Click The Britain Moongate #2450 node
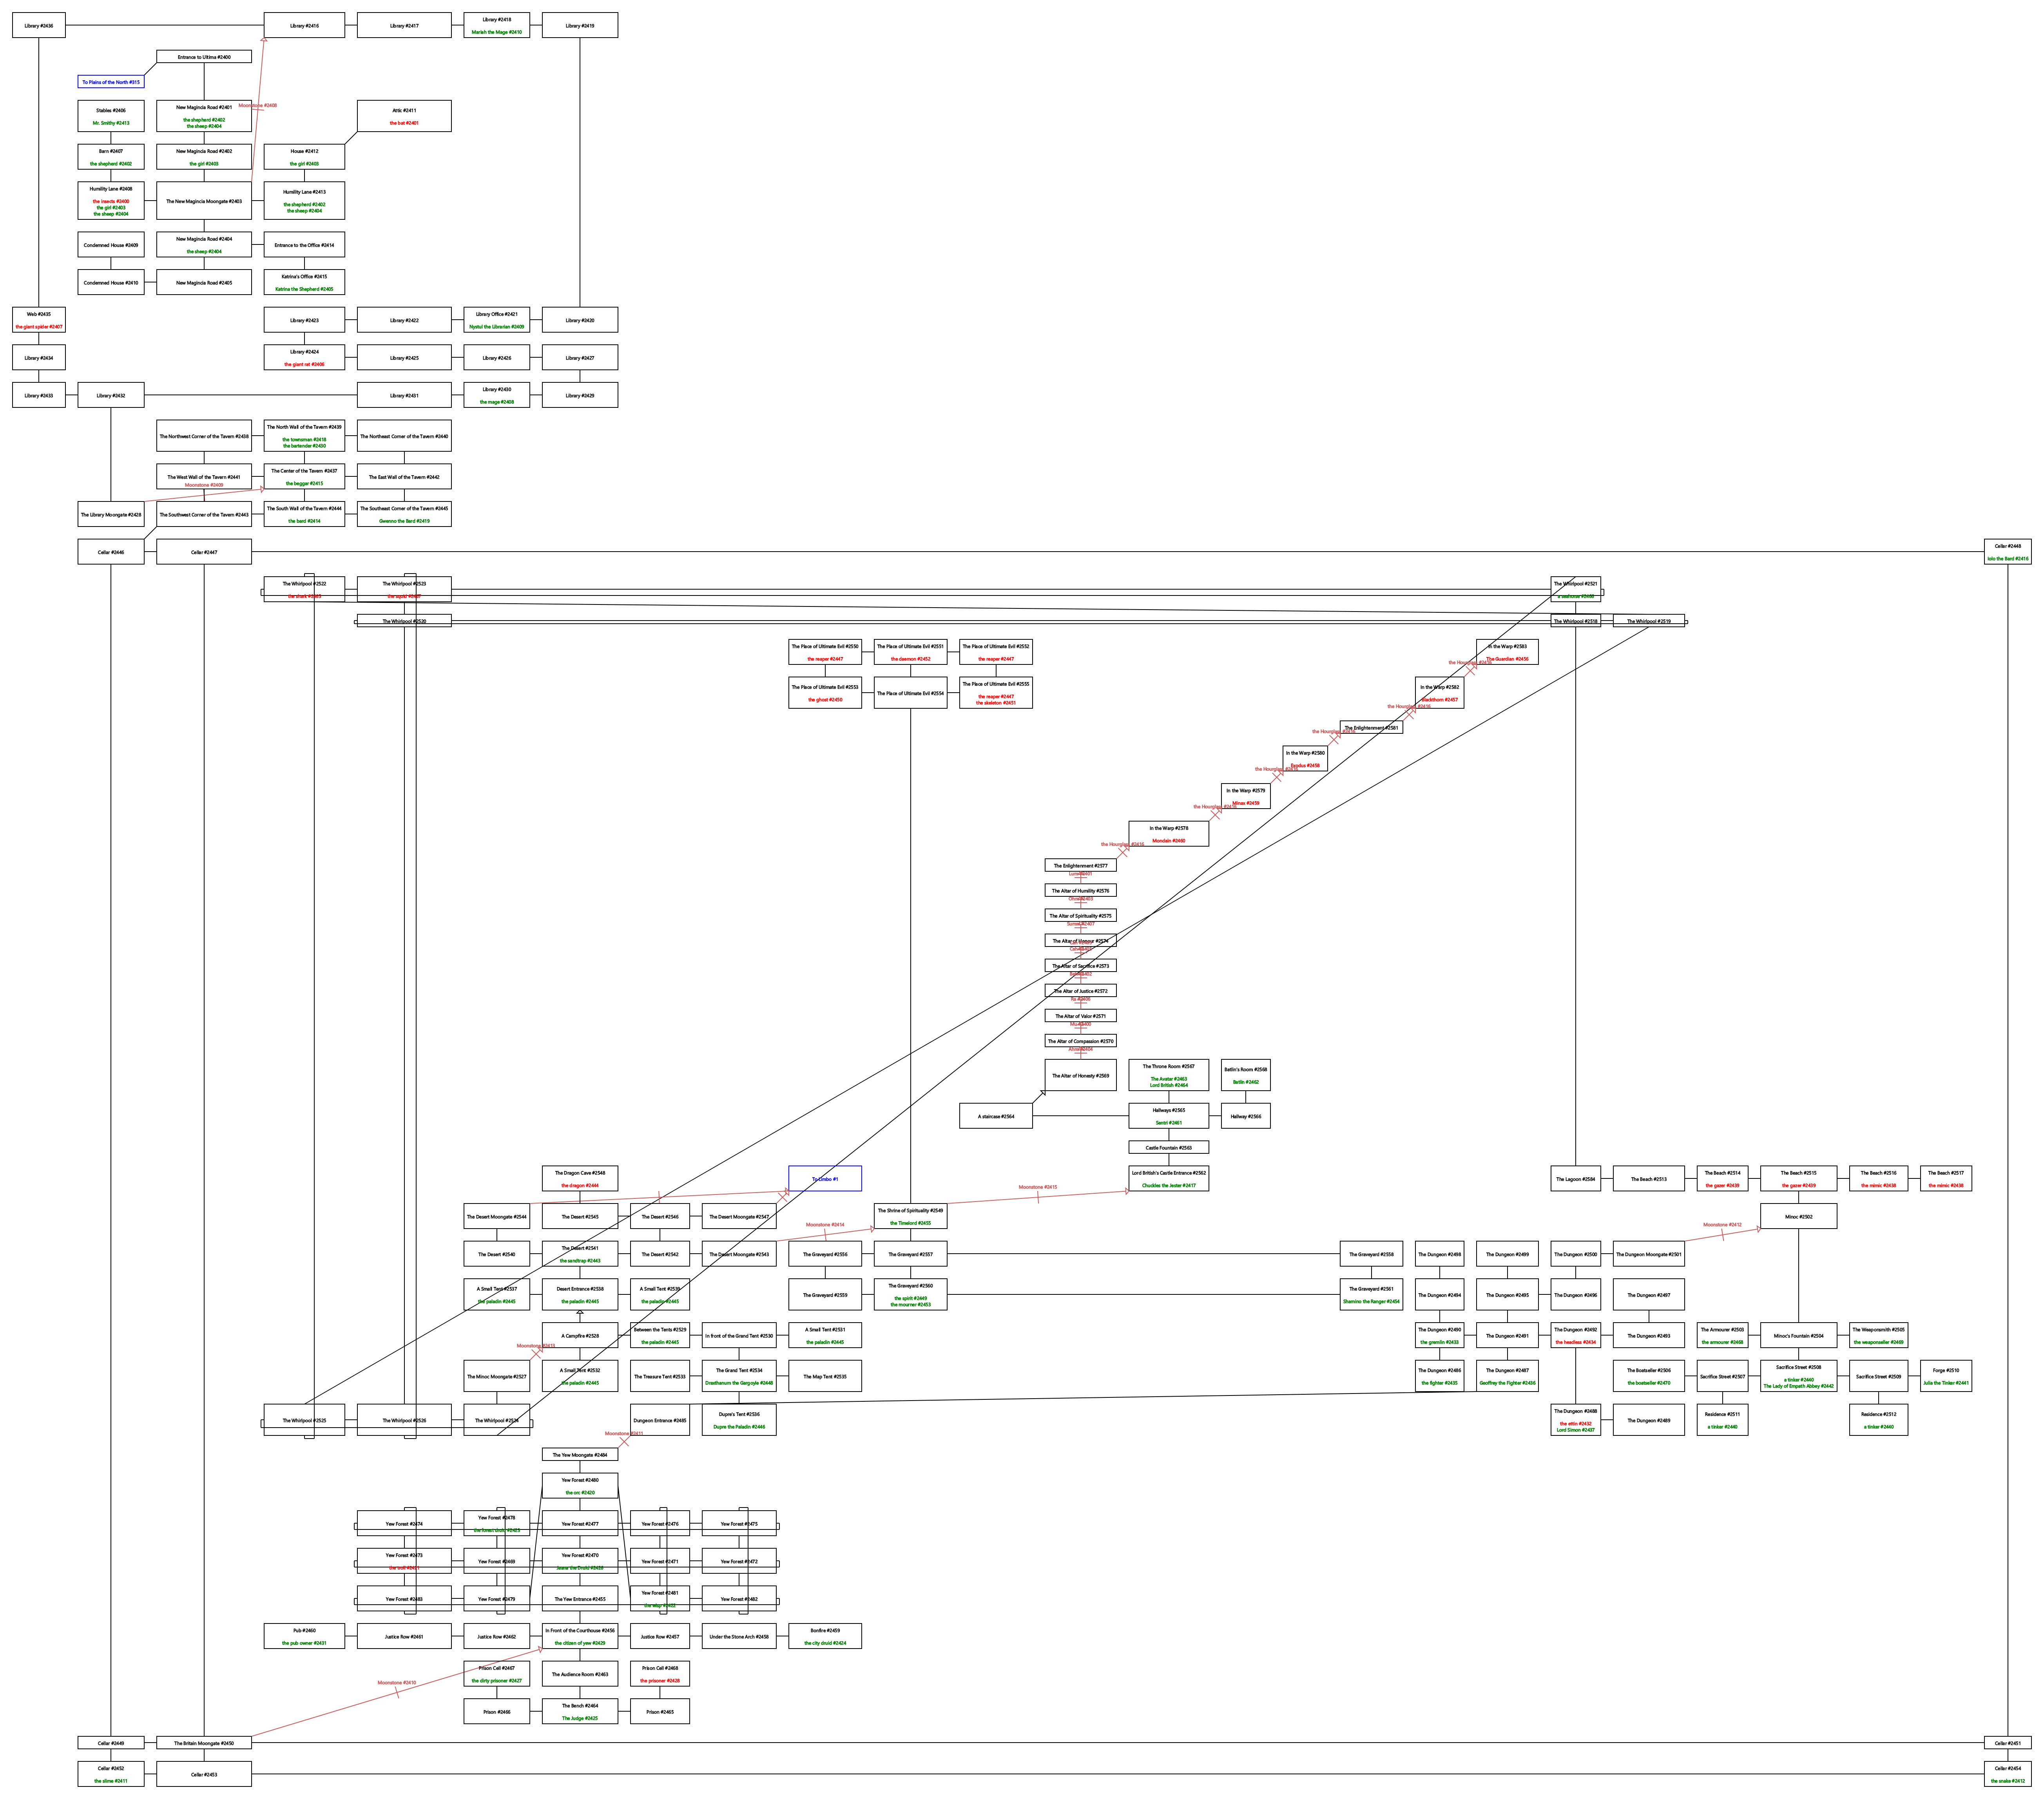The height and width of the screenshot is (1799, 2044). (204, 1743)
